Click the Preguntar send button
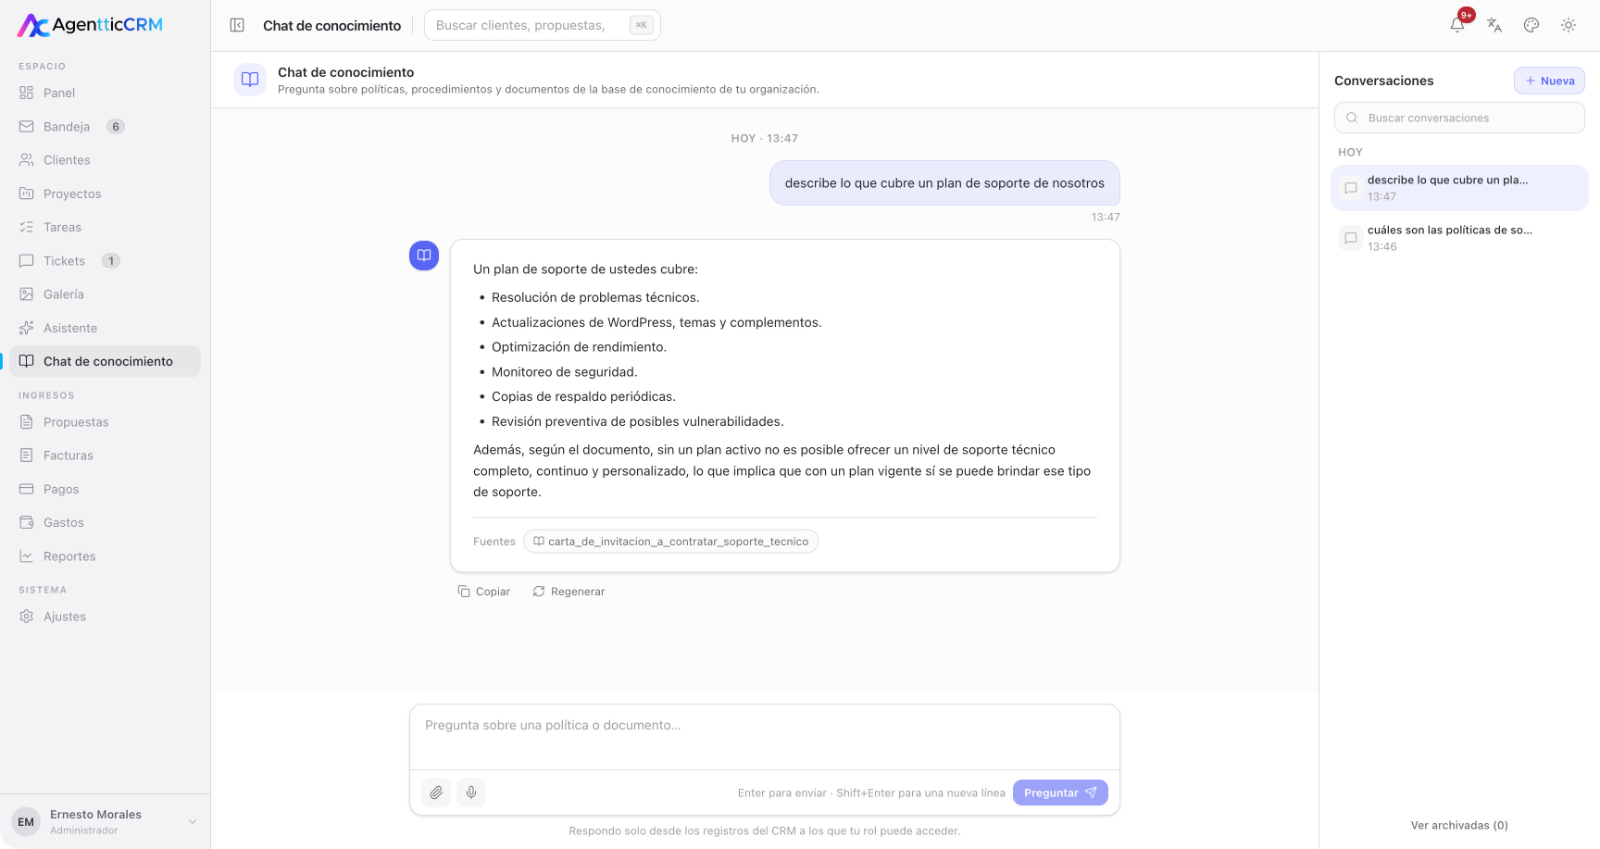This screenshot has width=1600, height=849. [x=1060, y=793]
